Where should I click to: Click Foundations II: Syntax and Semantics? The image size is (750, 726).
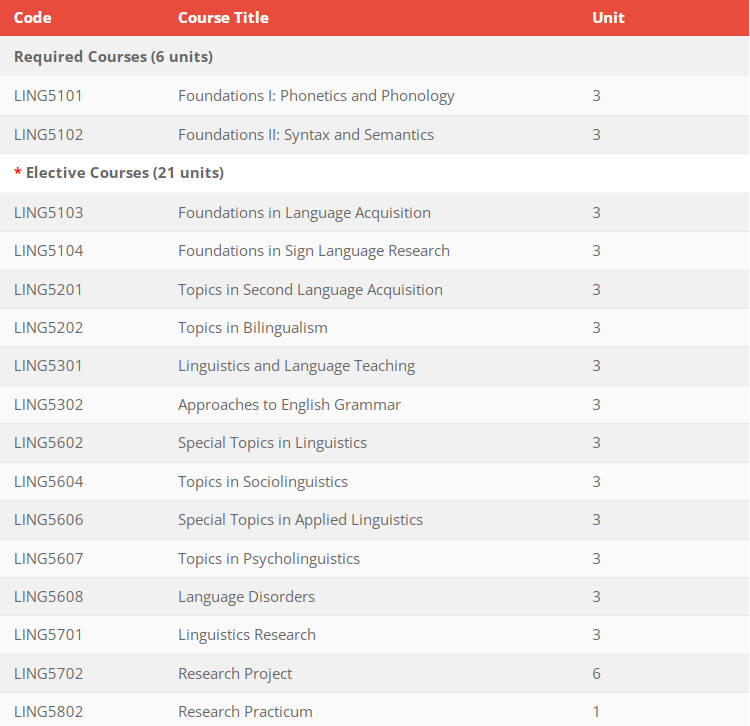coord(305,135)
